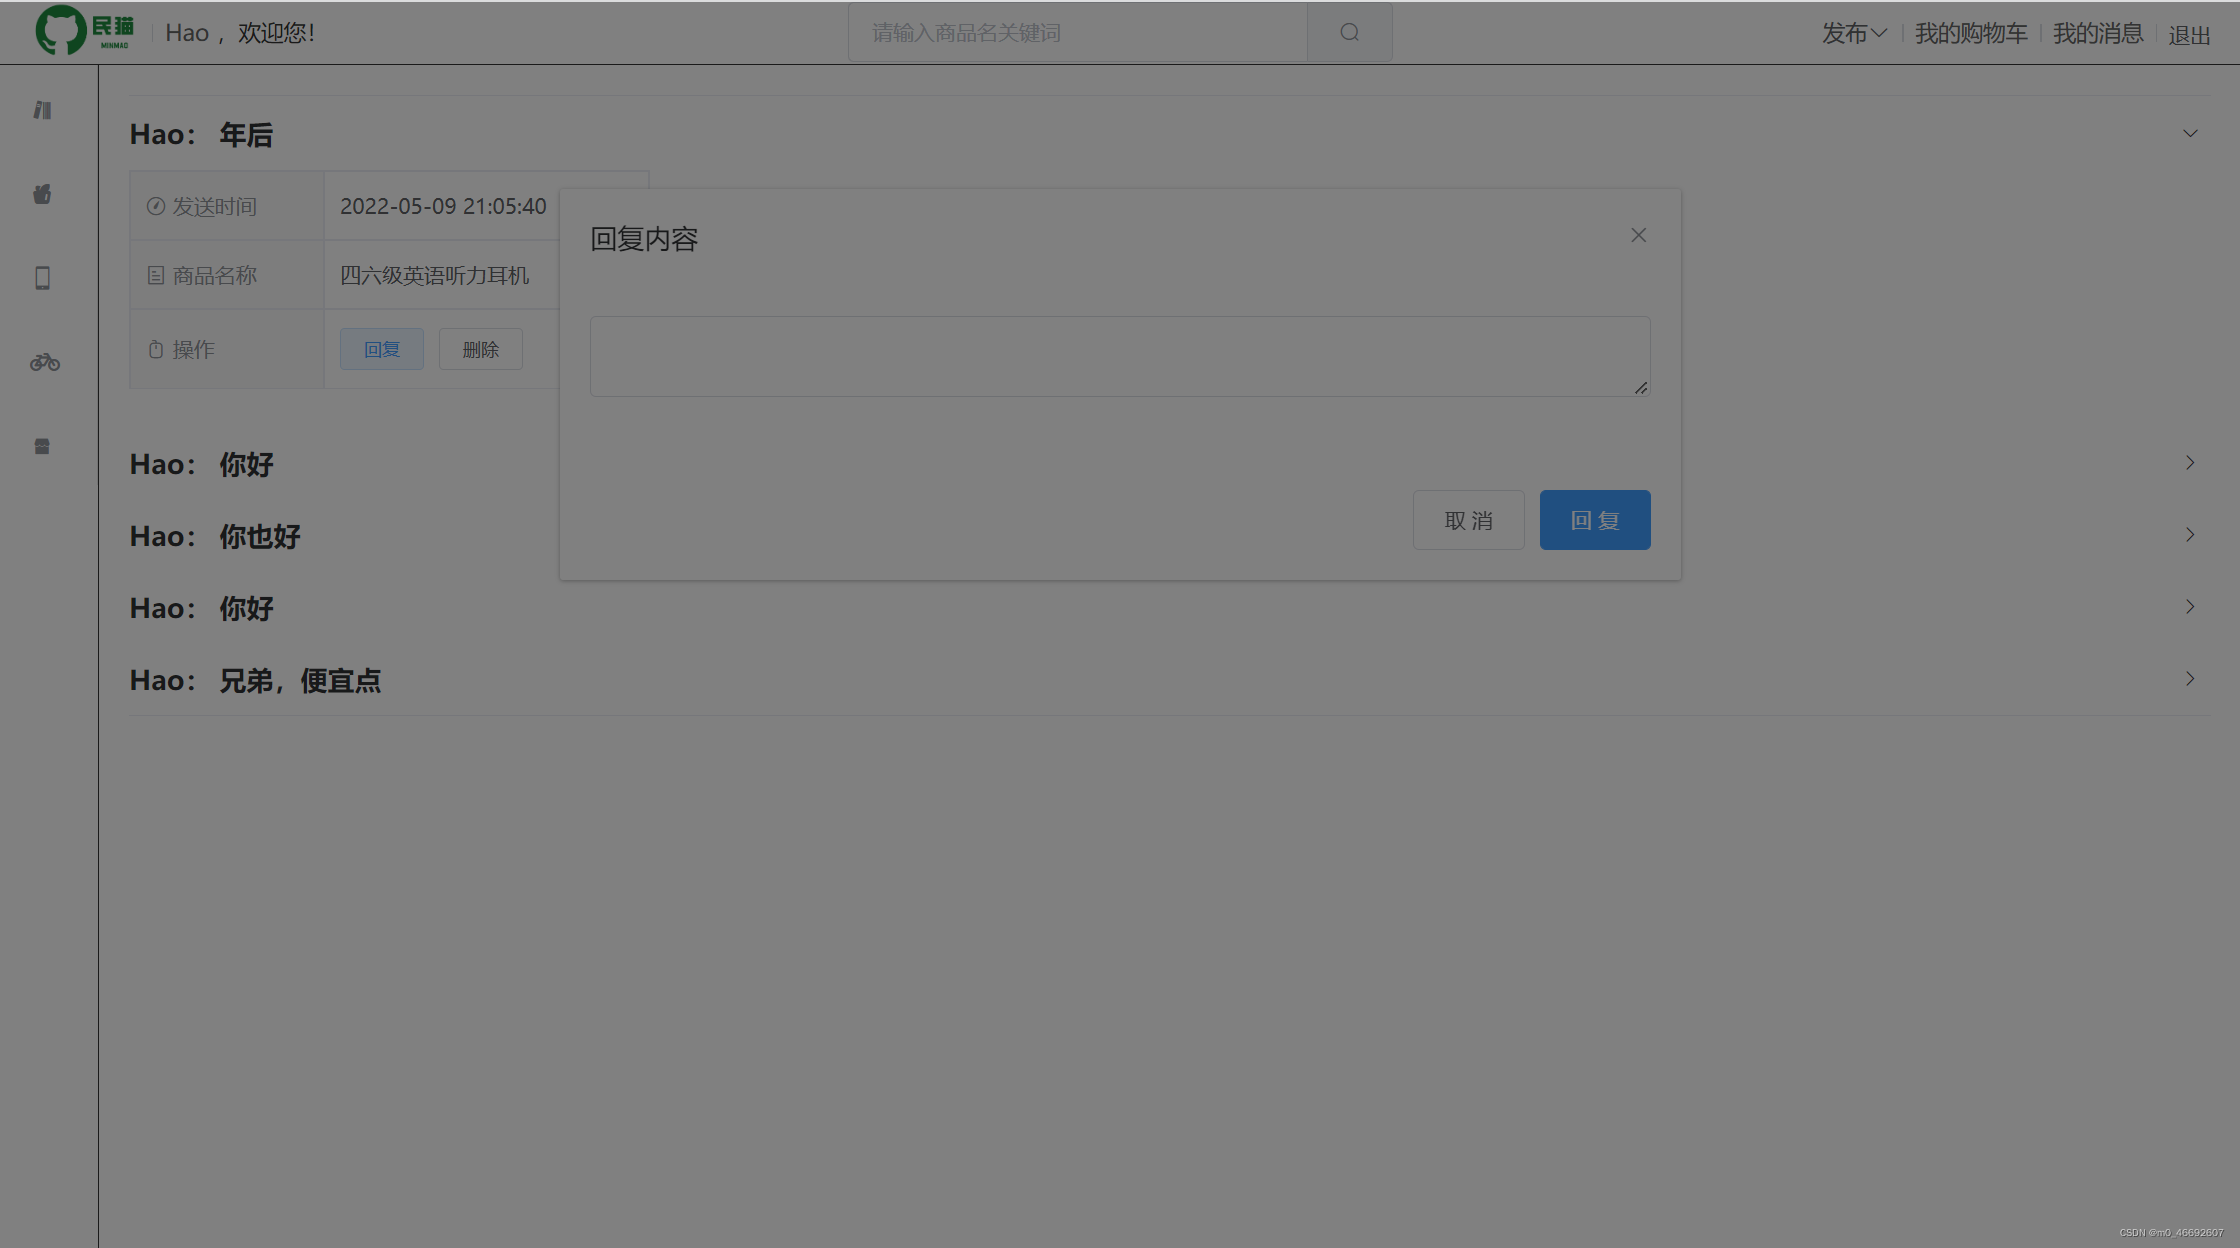Image resolution: width=2240 pixels, height=1248 pixels.
Task: Click 退出 to log out
Action: [2188, 35]
